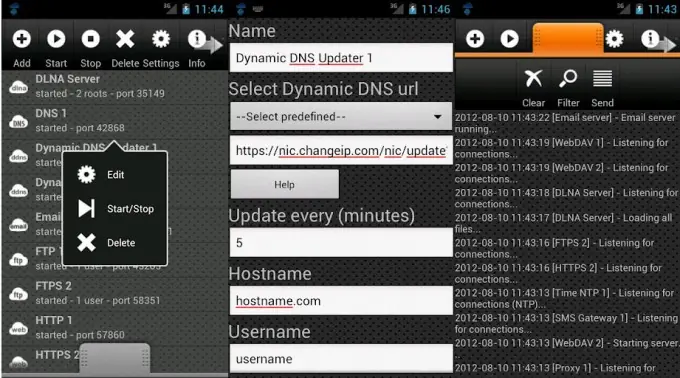Select the HTTP 1 web cloud icon
Image resolution: width=680 pixels, height=378 pixels.
pyautogui.click(x=19, y=329)
